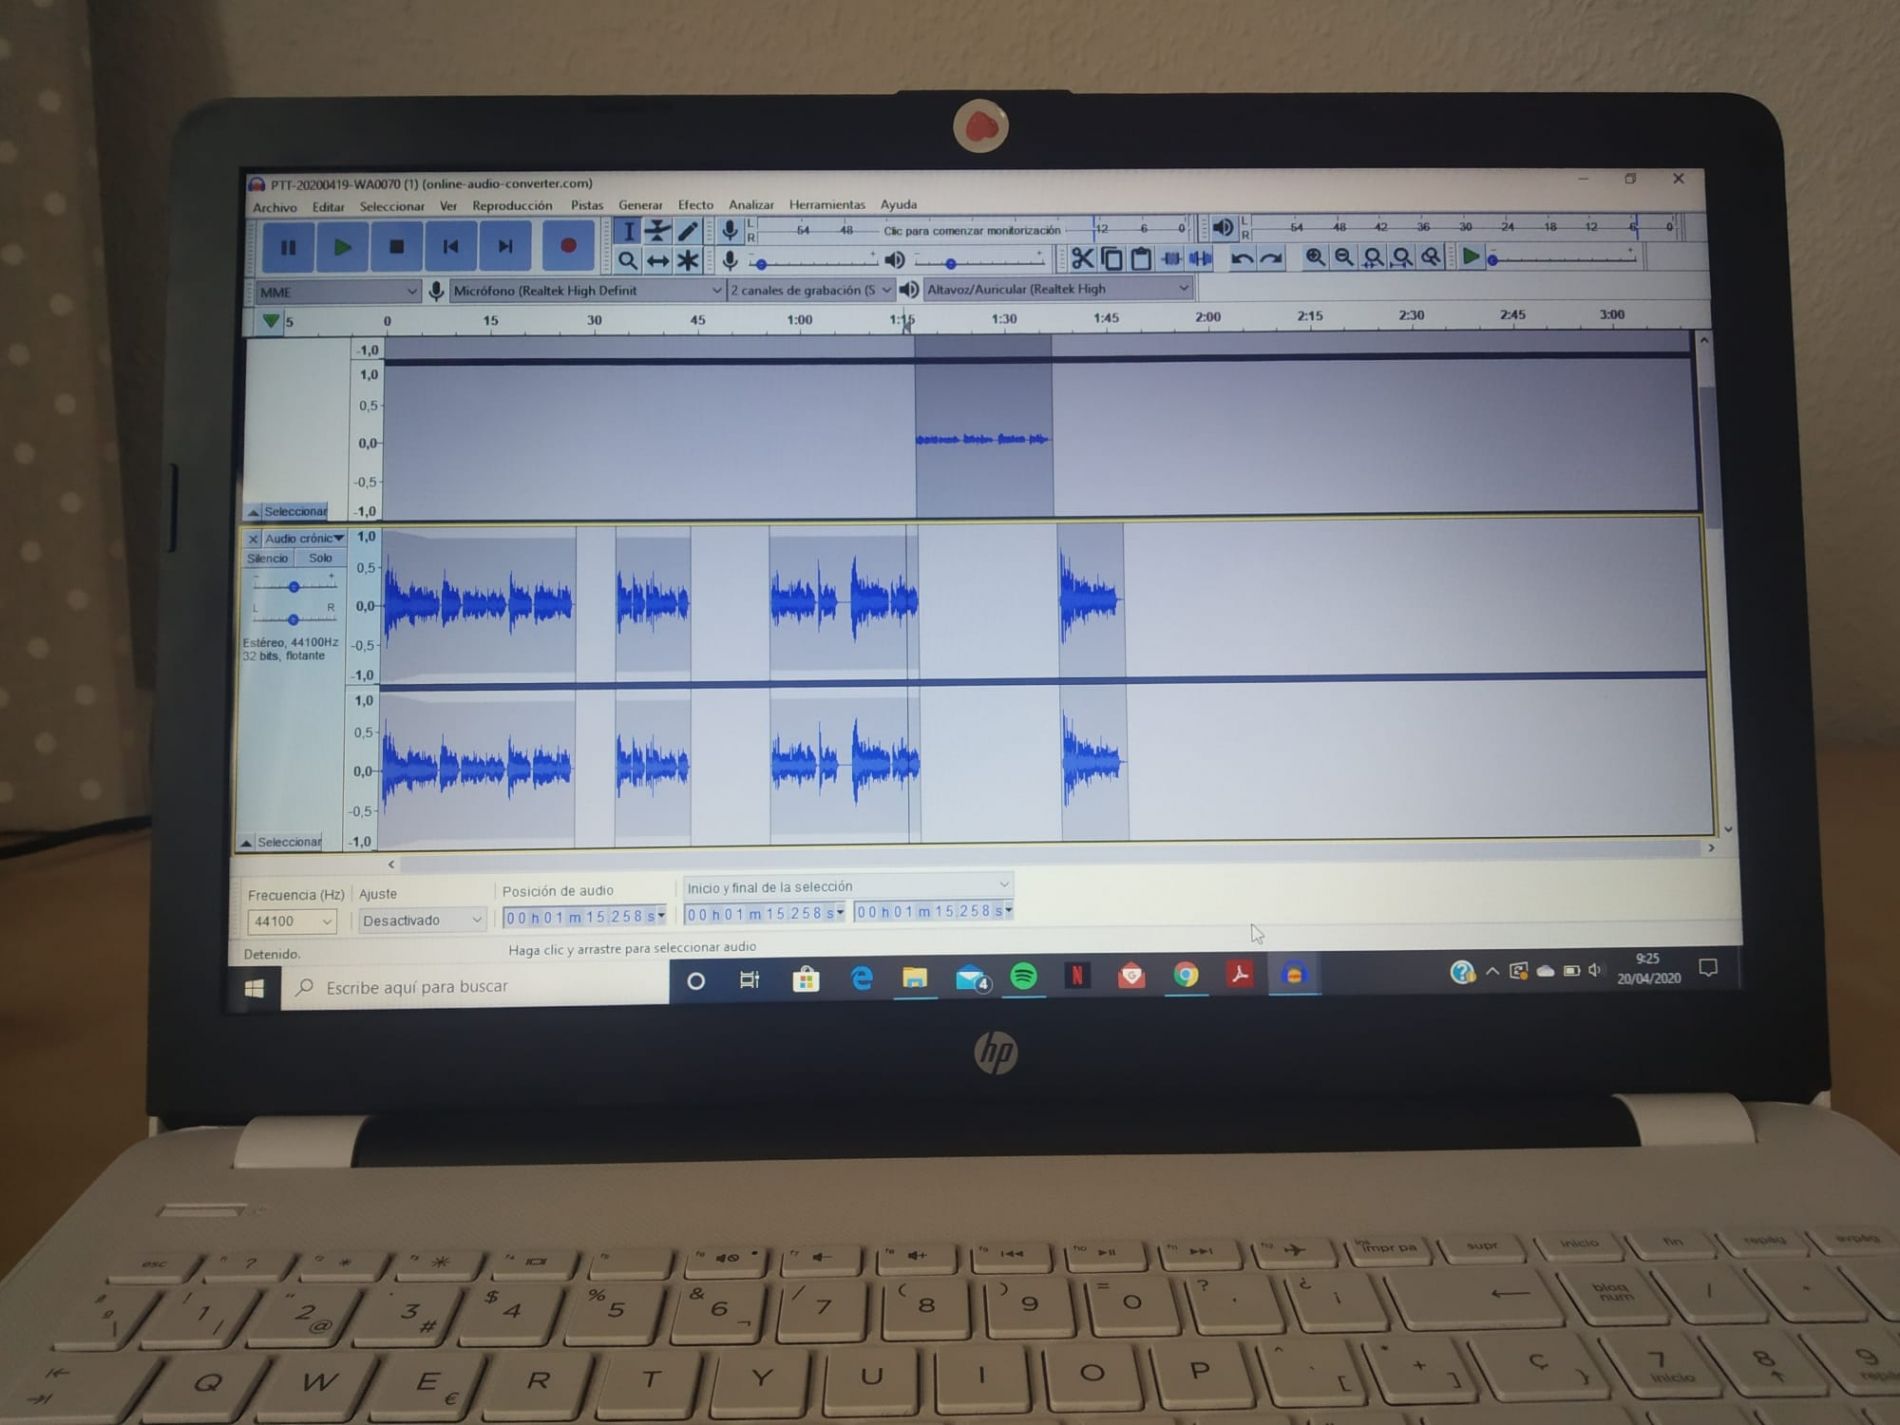
Task: Click the horizontal scrollbar right arrow
Action: tap(1711, 848)
